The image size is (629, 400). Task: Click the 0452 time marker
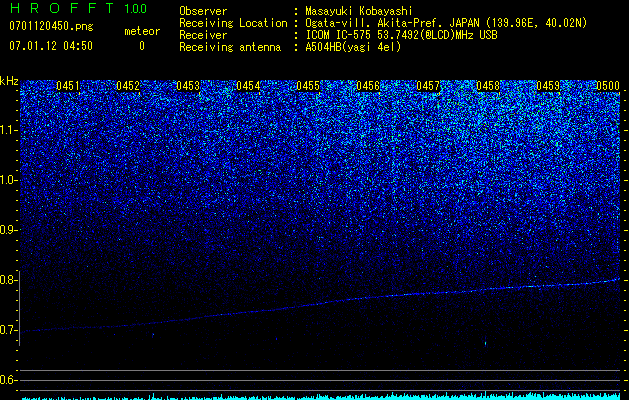(128, 86)
